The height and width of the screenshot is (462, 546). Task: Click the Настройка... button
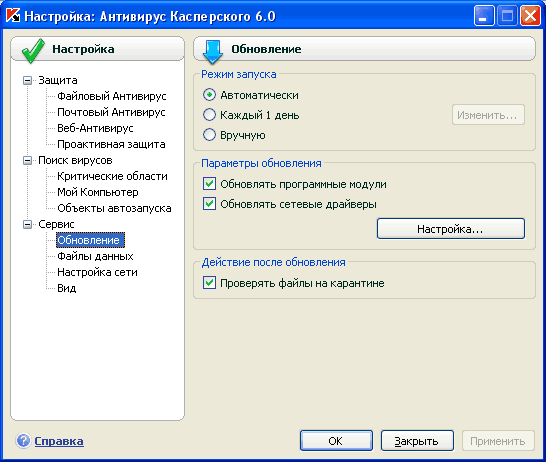[451, 229]
